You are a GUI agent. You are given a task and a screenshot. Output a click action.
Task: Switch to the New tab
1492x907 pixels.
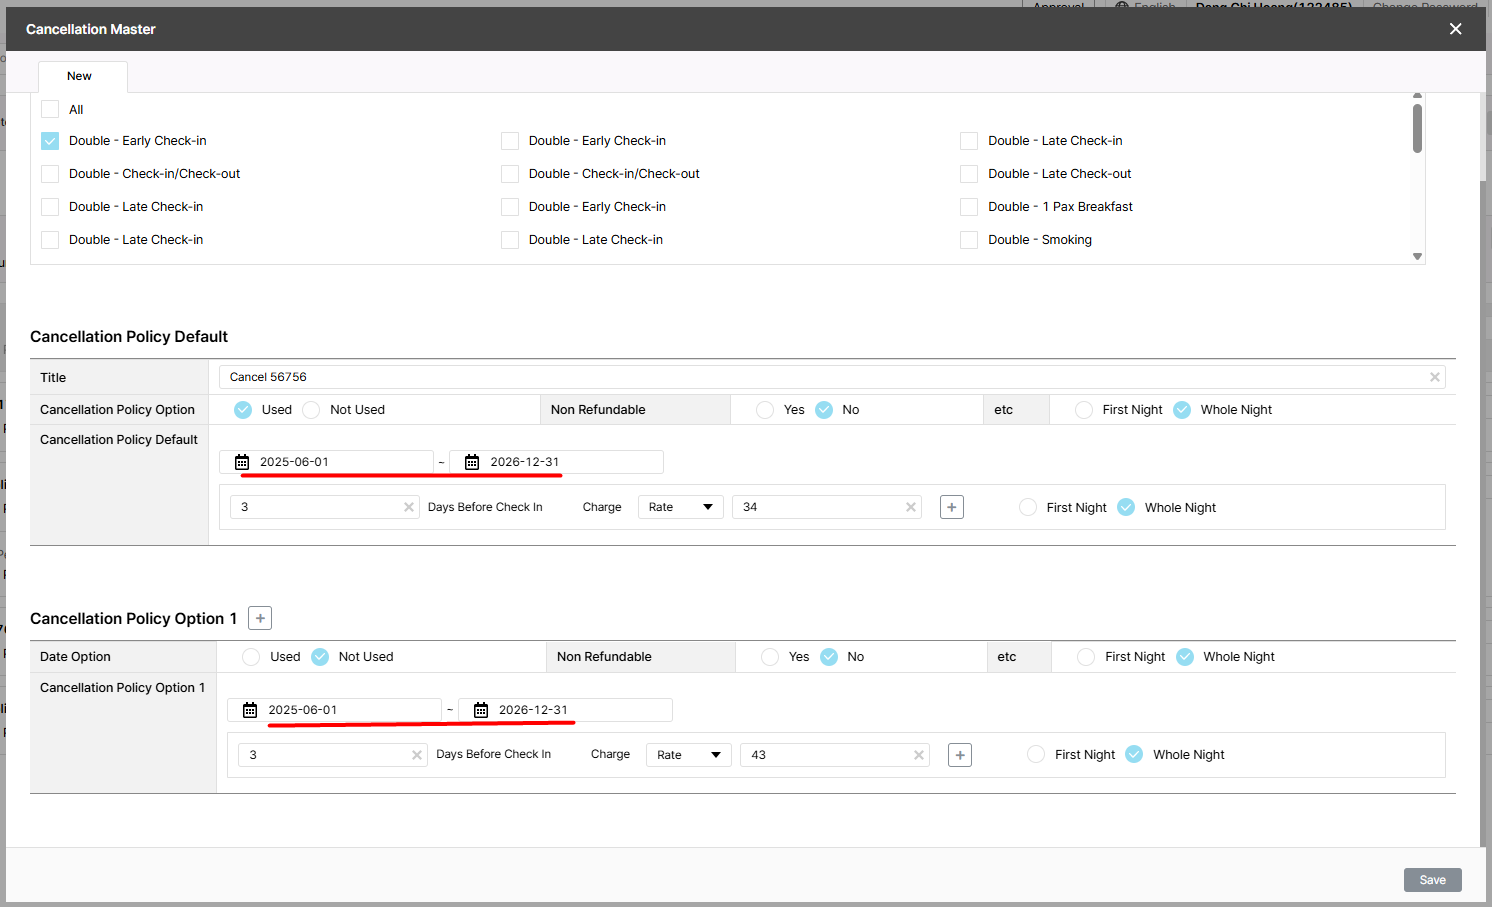(80, 76)
